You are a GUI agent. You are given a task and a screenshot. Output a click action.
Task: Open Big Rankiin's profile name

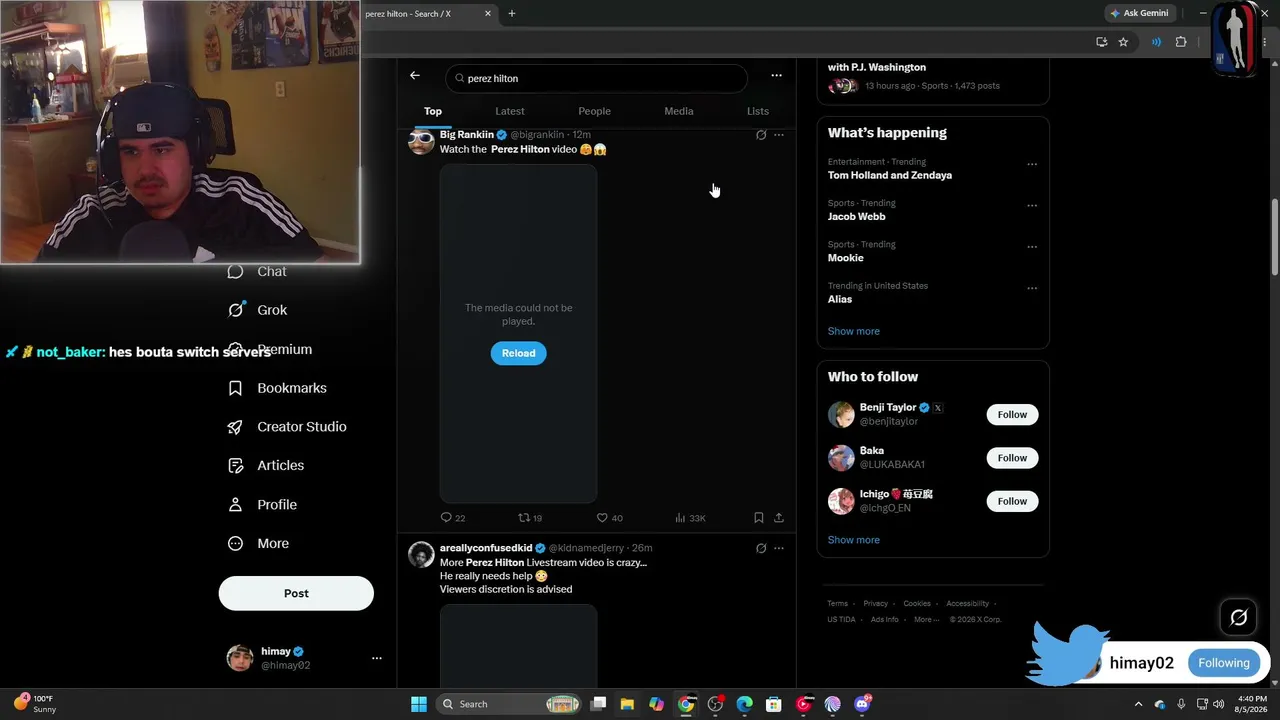tap(467, 135)
